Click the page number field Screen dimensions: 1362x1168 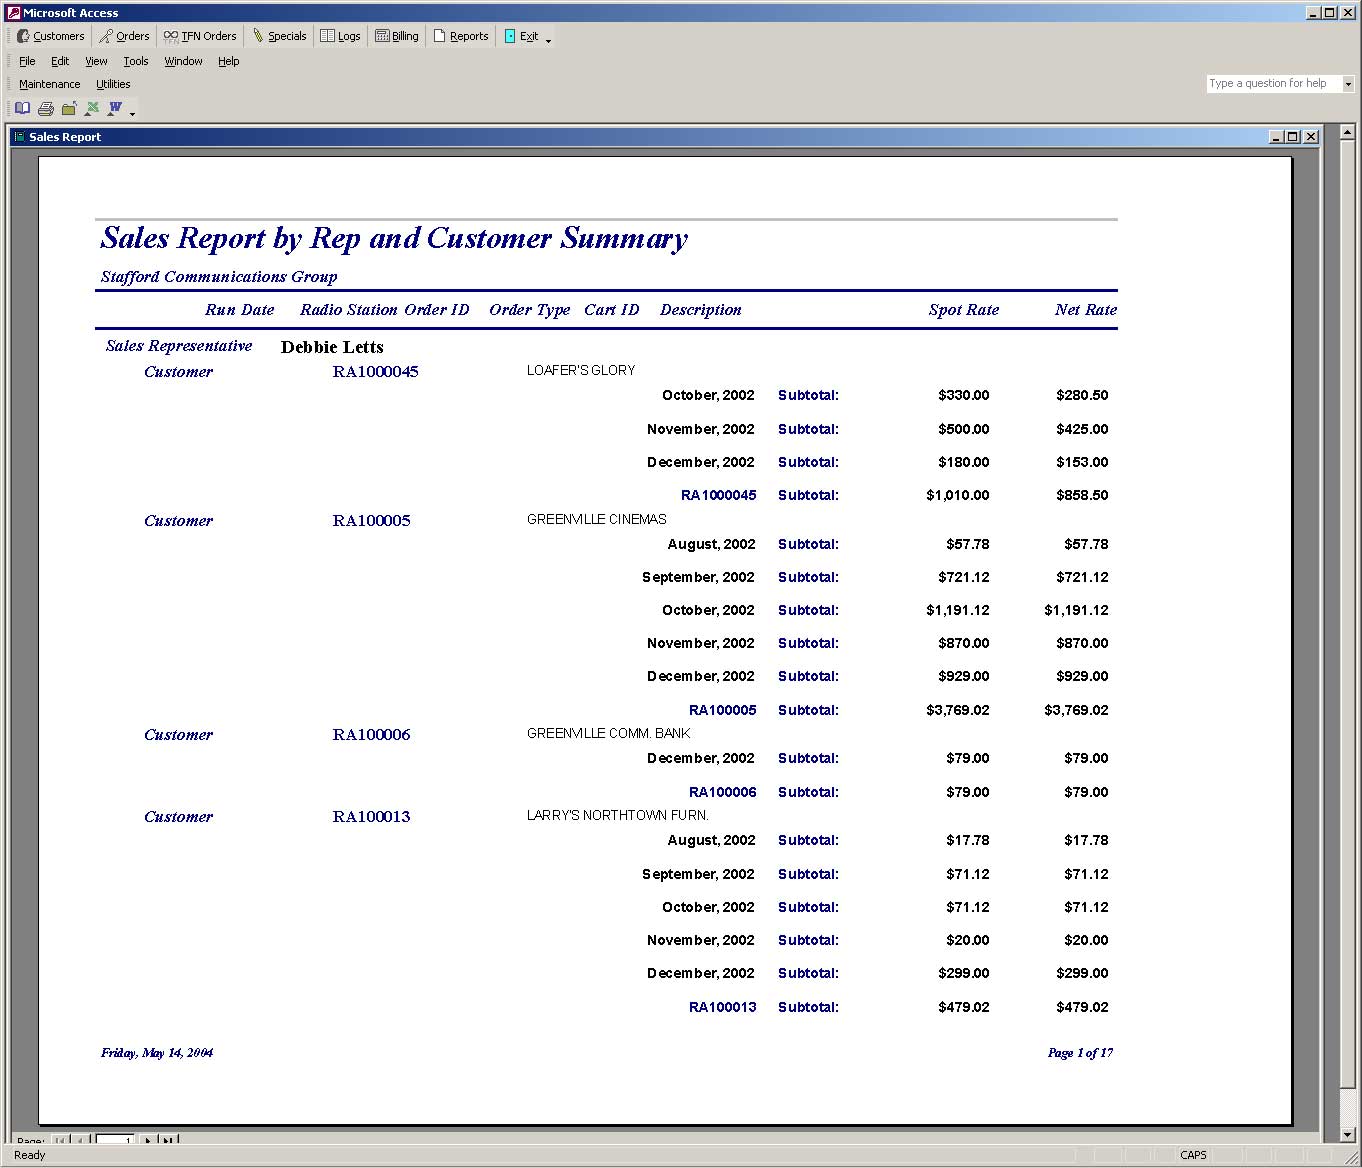pyautogui.click(x=115, y=1139)
